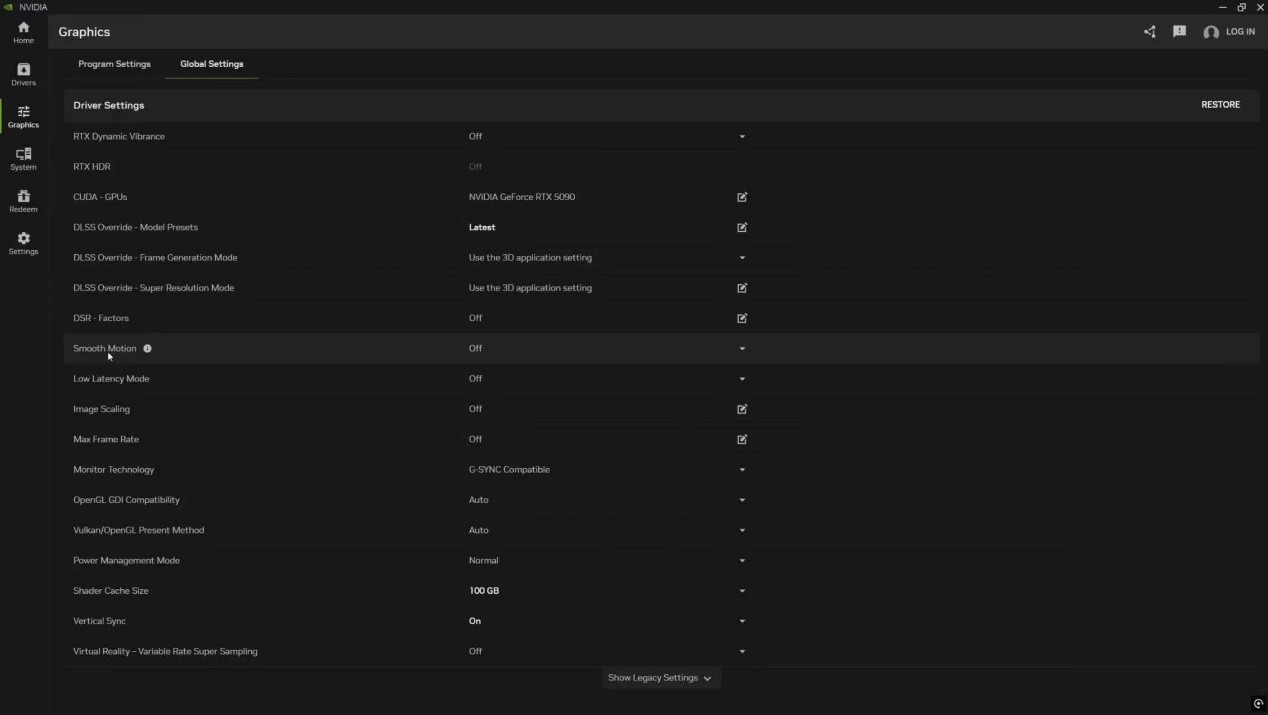Open the Settings gear in sidebar
Viewport: 1268px width, 715px height.
coord(23,243)
